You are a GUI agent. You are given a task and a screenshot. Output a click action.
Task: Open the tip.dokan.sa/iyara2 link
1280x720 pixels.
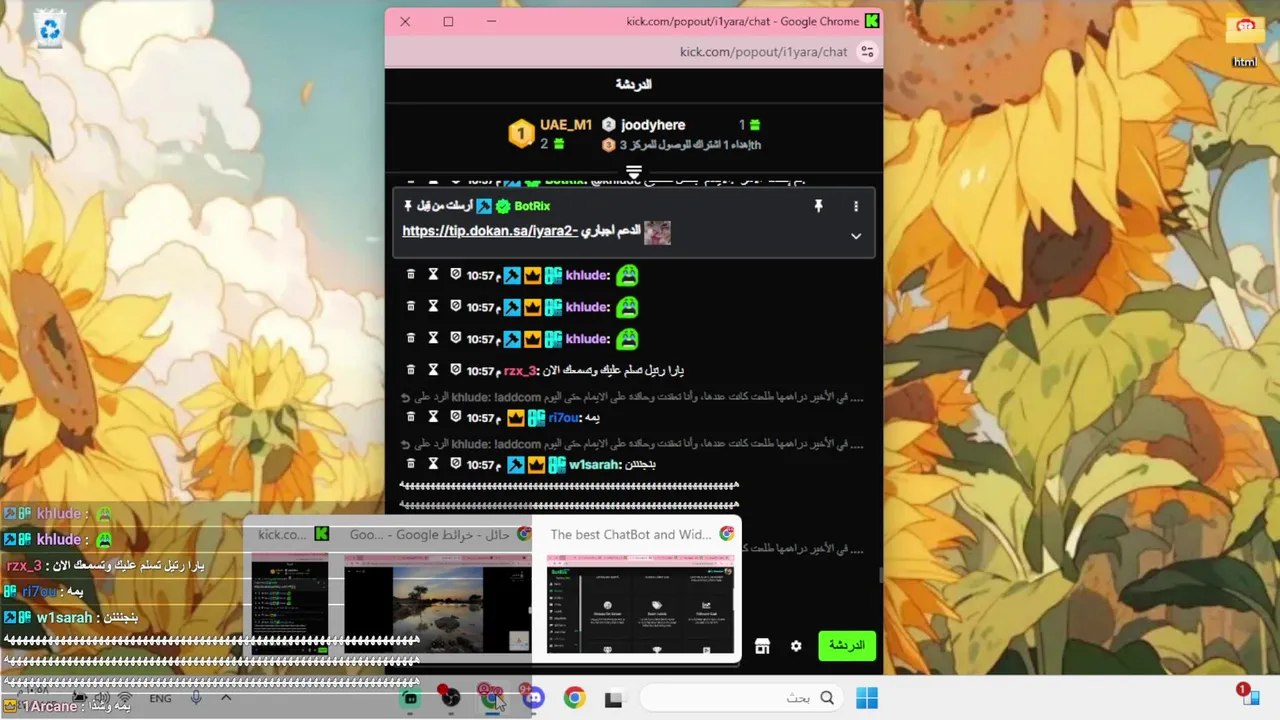pos(490,231)
